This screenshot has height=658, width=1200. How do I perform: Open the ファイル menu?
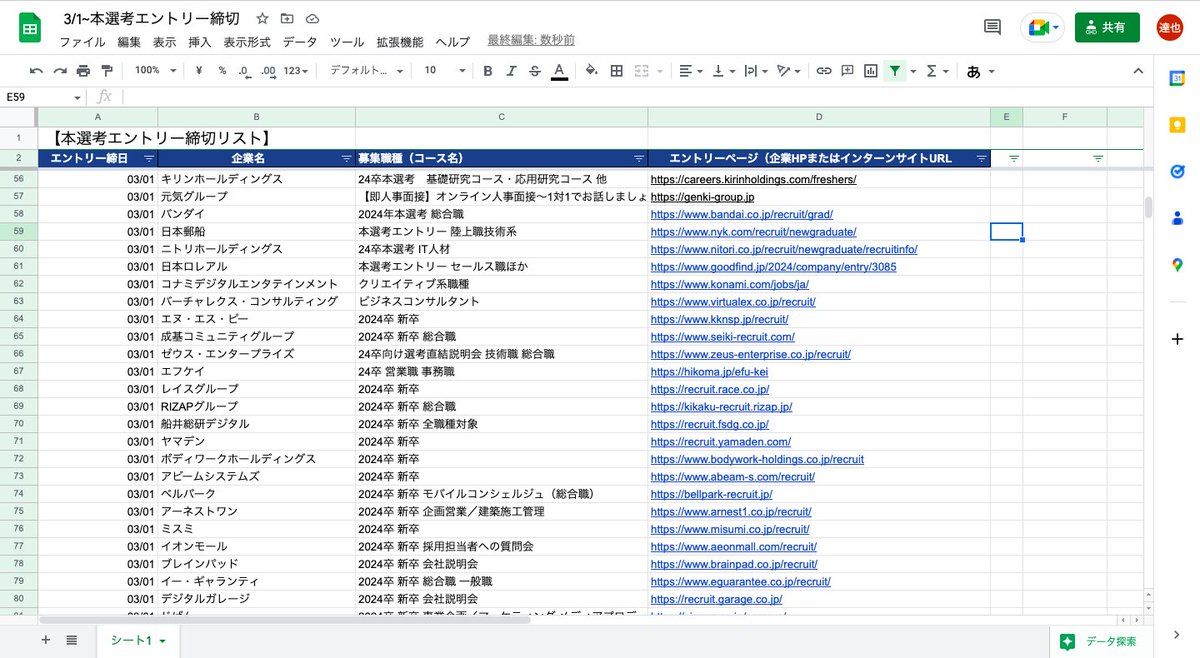(82, 42)
